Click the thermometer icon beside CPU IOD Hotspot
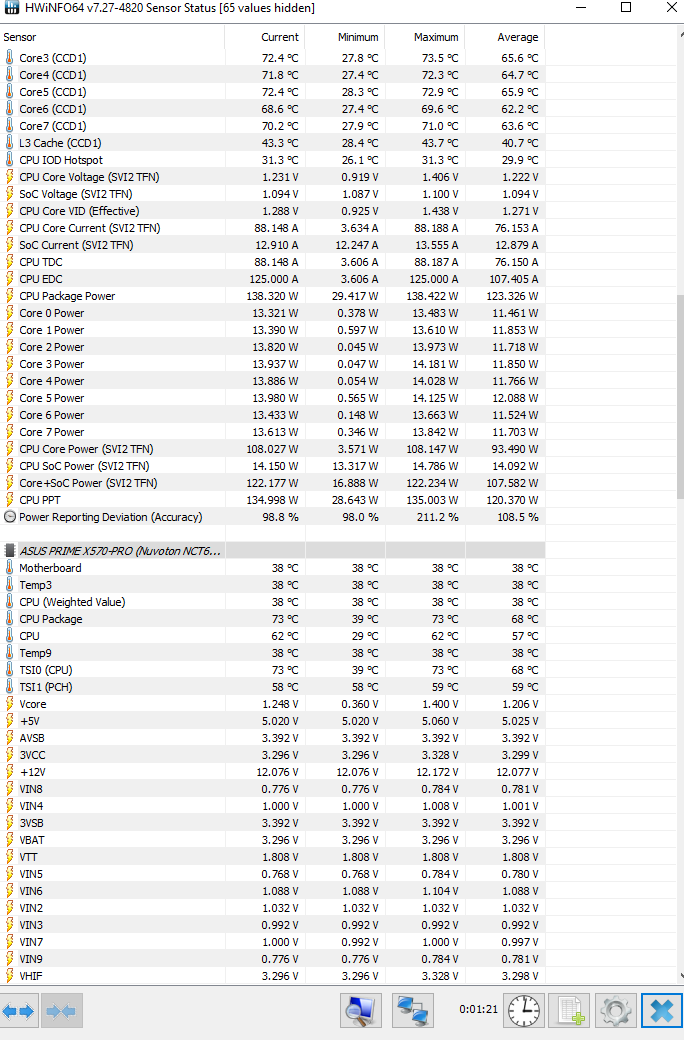The image size is (684, 1040). coord(9,160)
